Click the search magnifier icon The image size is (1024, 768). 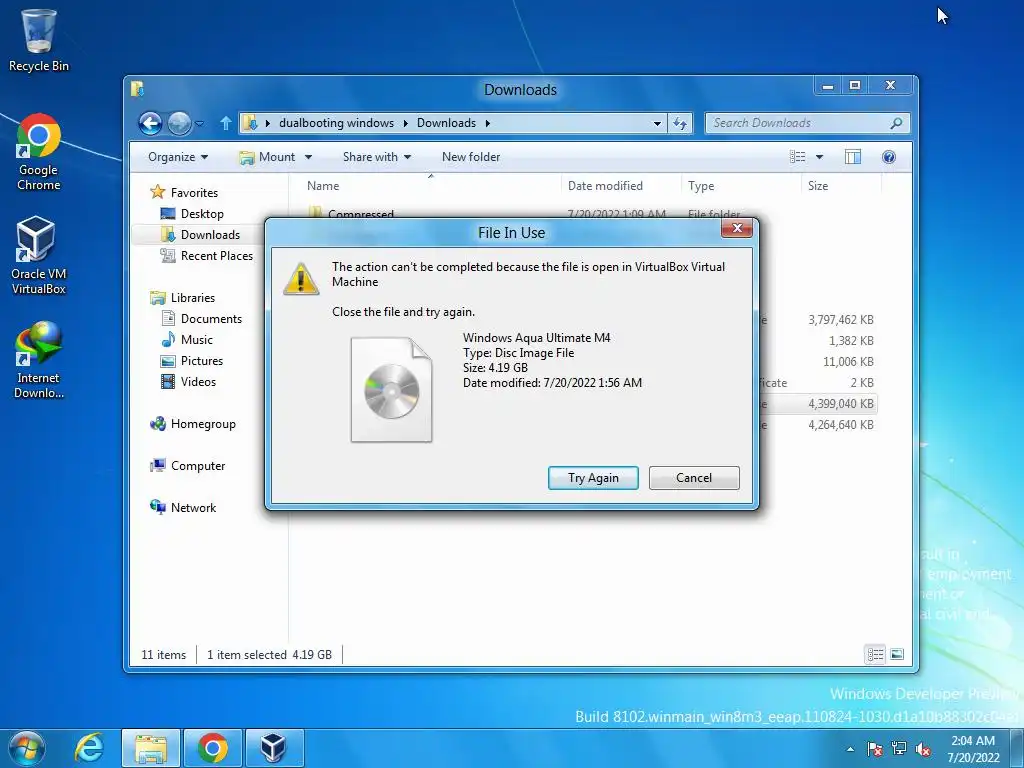(x=897, y=123)
